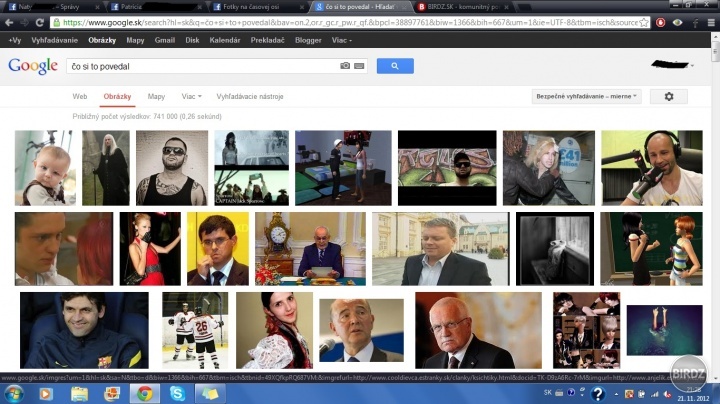
Task: Open Disk from the Google black bar
Action: tap(192, 40)
